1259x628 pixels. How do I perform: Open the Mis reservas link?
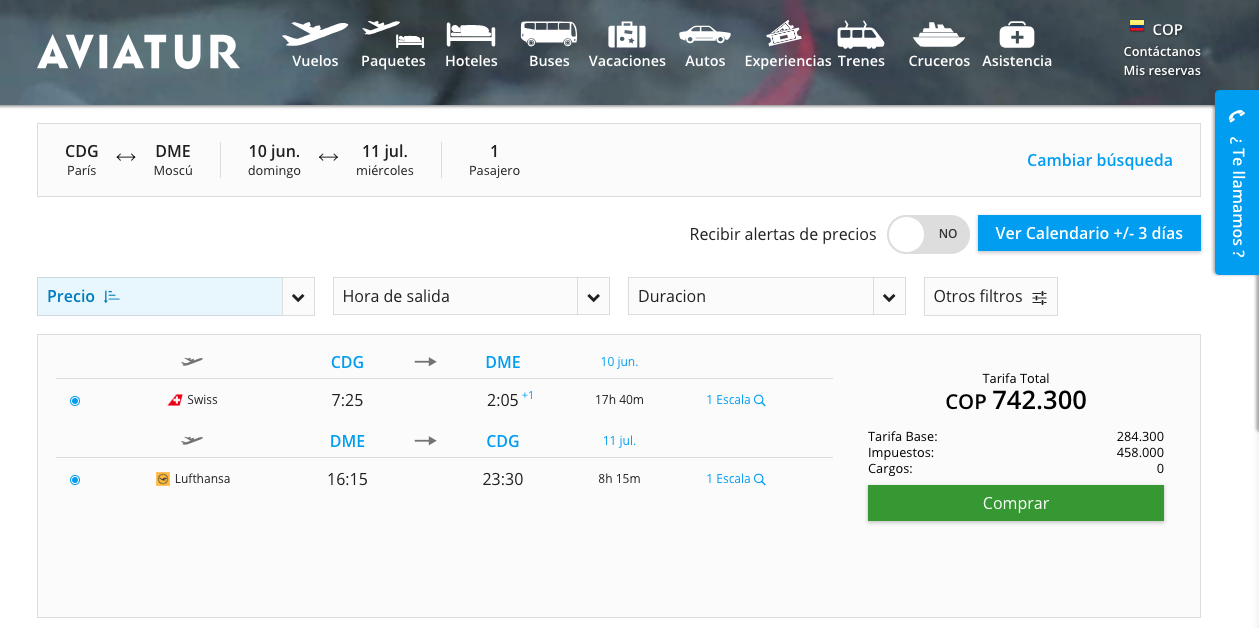[x=1162, y=71]
